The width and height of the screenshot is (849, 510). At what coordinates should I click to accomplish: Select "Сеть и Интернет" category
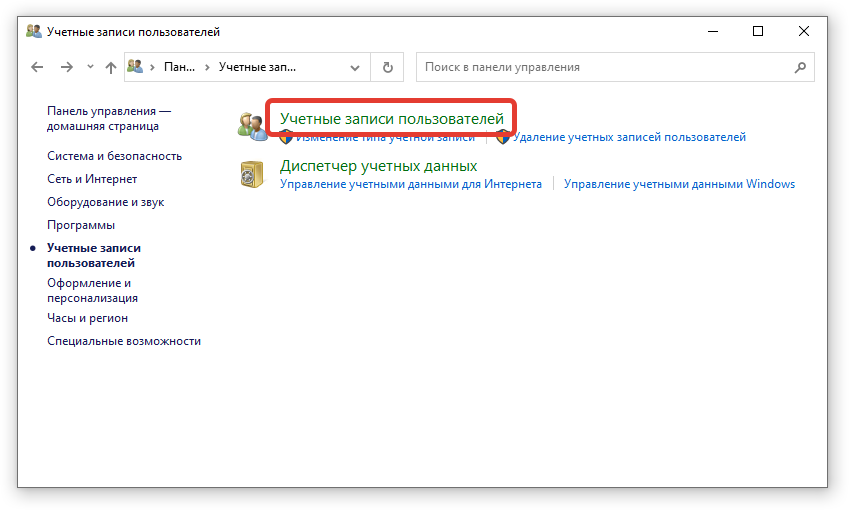[x=92, y=179]
